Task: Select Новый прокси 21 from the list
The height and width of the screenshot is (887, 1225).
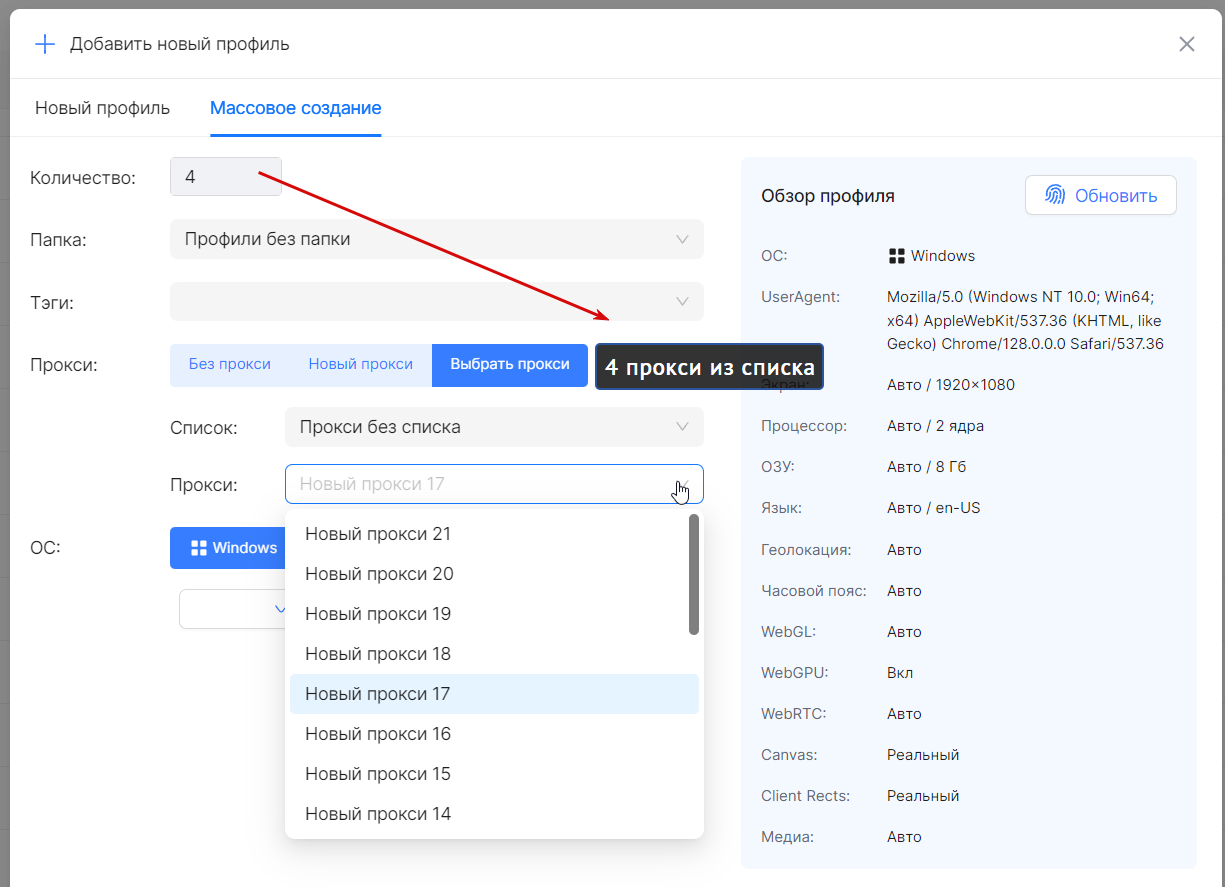Action: (378, 534)
